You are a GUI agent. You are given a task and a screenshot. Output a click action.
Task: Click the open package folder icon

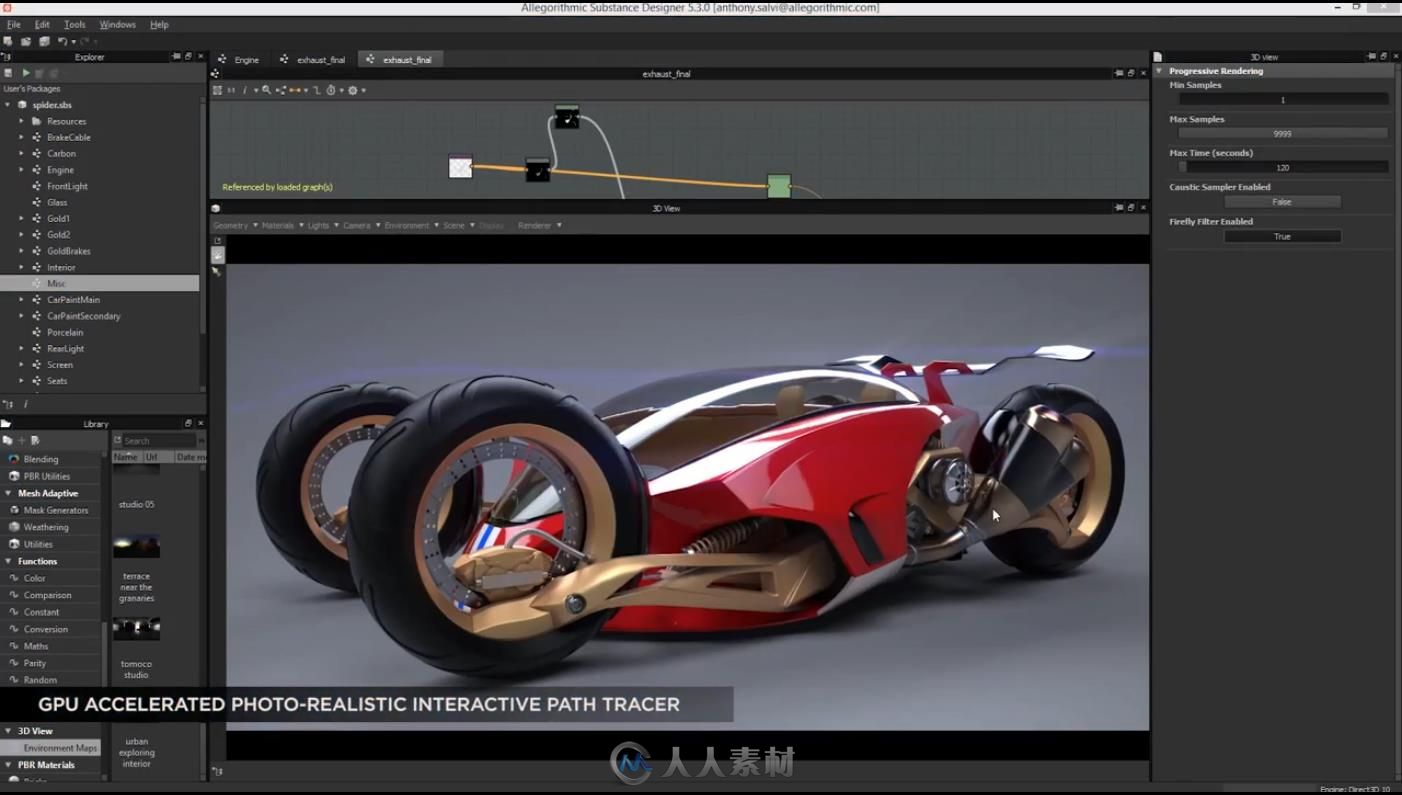tap(26, 41)
